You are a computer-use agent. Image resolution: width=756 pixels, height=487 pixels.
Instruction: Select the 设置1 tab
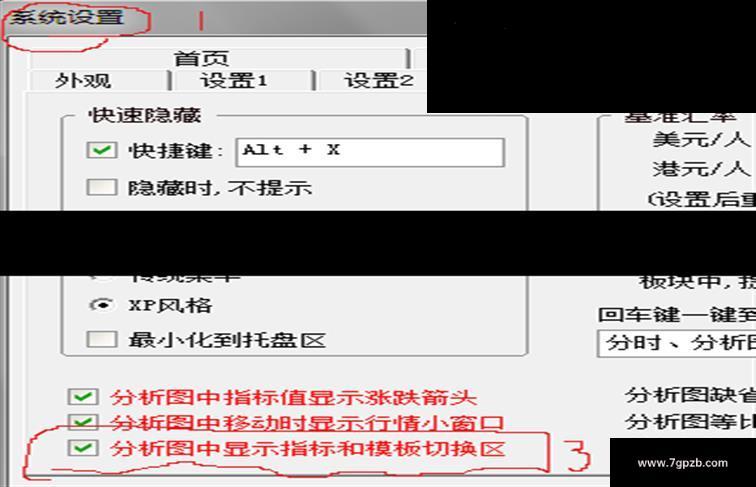pos(234,81)
